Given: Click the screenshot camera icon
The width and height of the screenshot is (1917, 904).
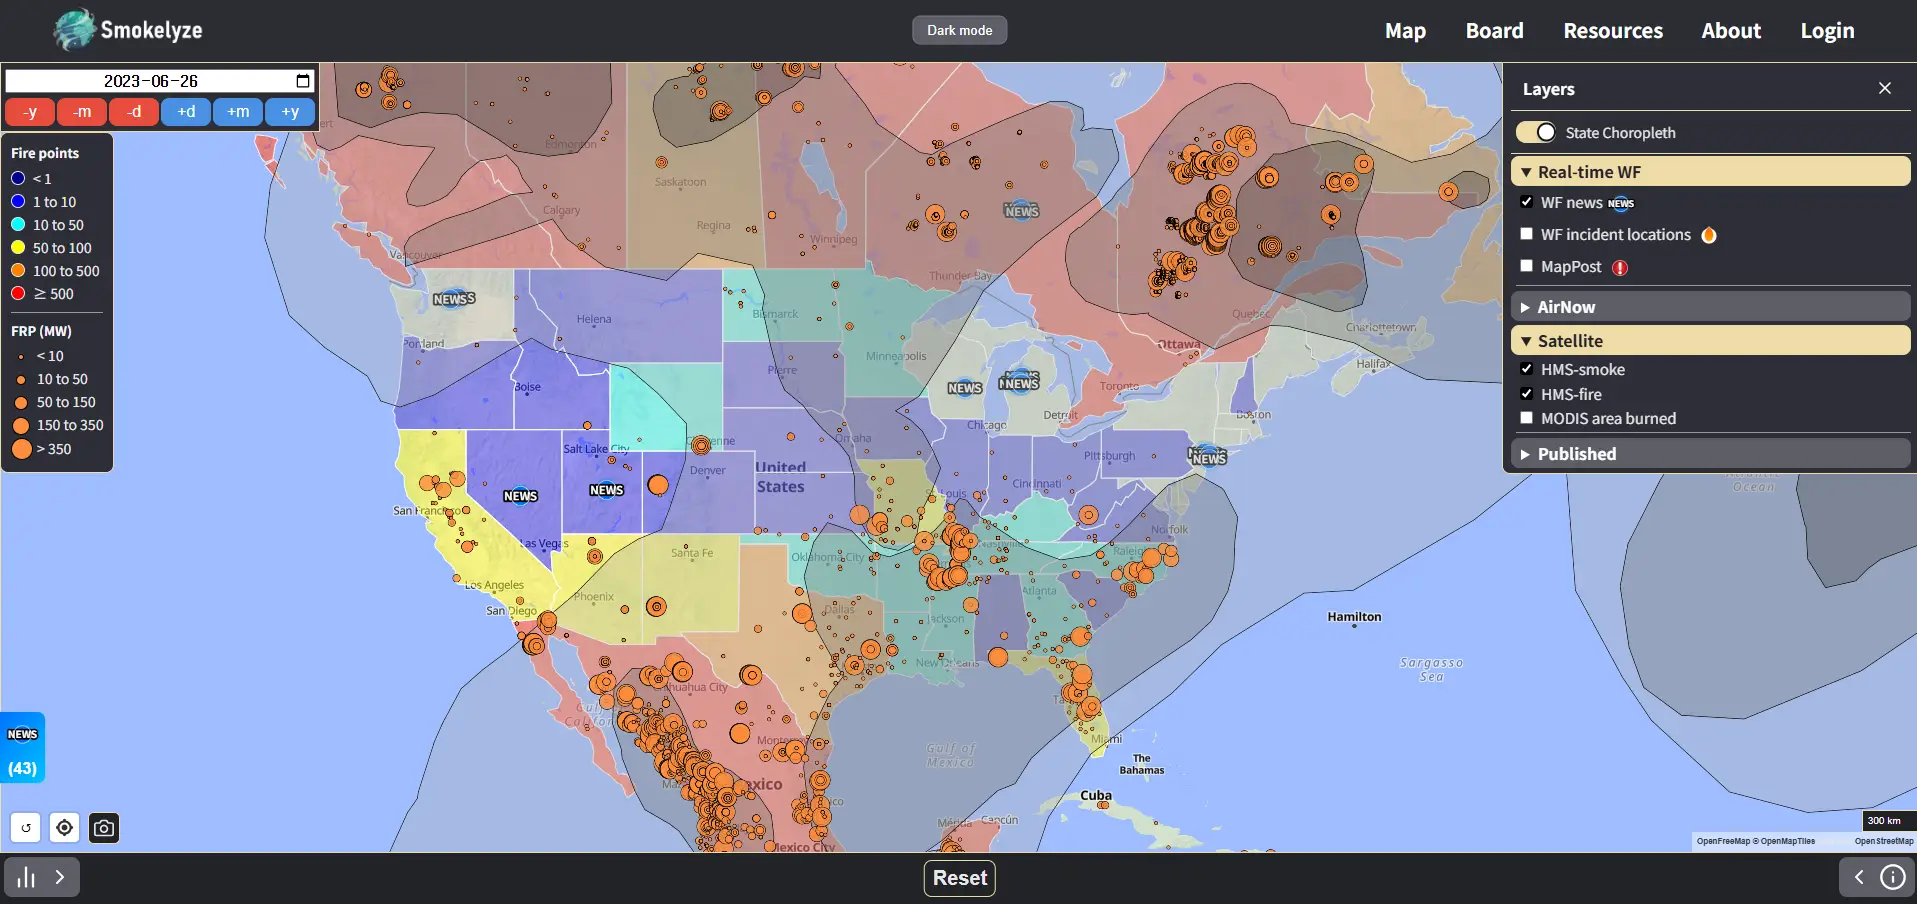Looking at the screenshot, I should pyautogui.click(x=104, y=828).
